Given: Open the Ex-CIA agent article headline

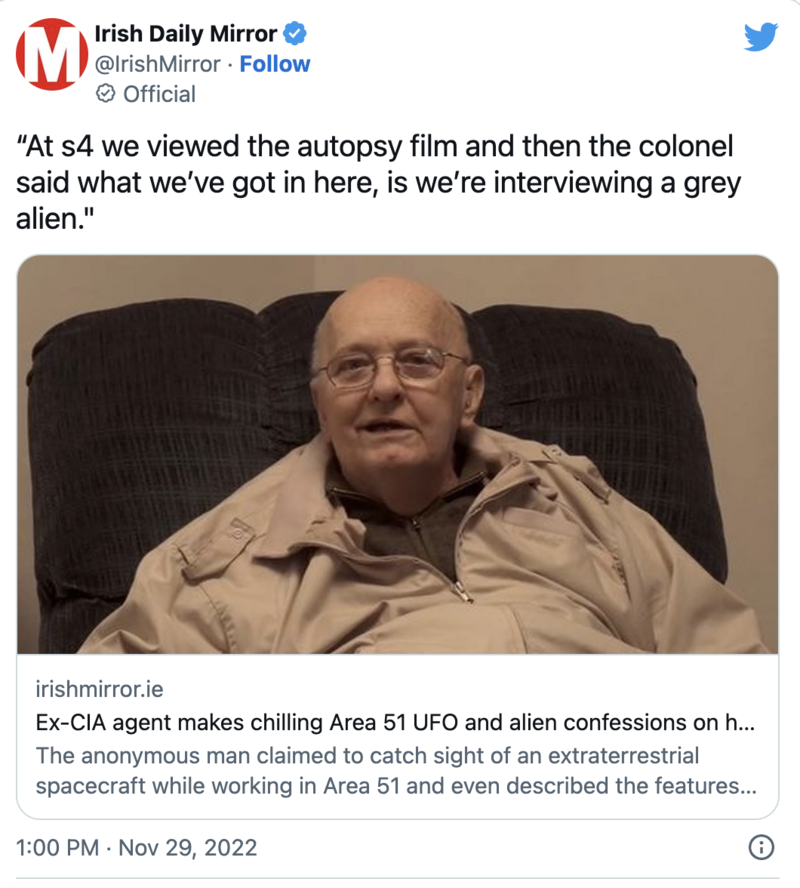Looking at the screenshot, I should coord(395,723).
